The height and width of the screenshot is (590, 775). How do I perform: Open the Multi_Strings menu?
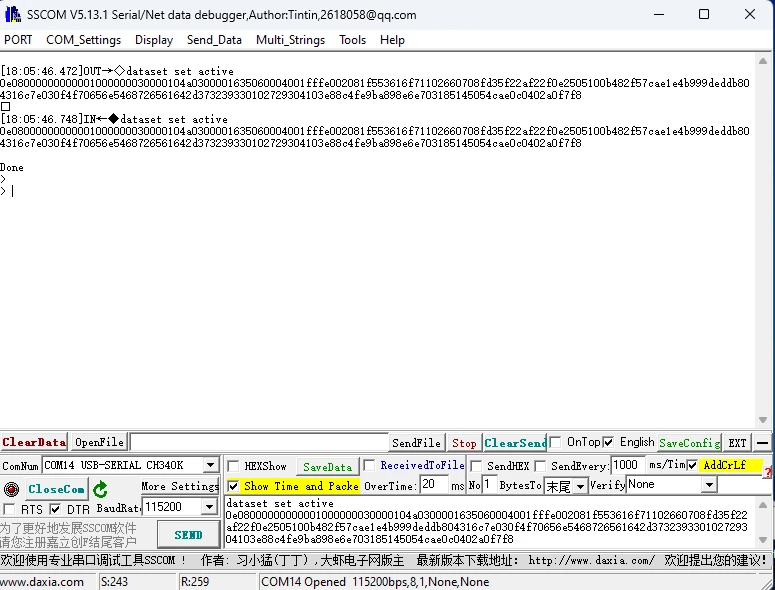(290, 40)
